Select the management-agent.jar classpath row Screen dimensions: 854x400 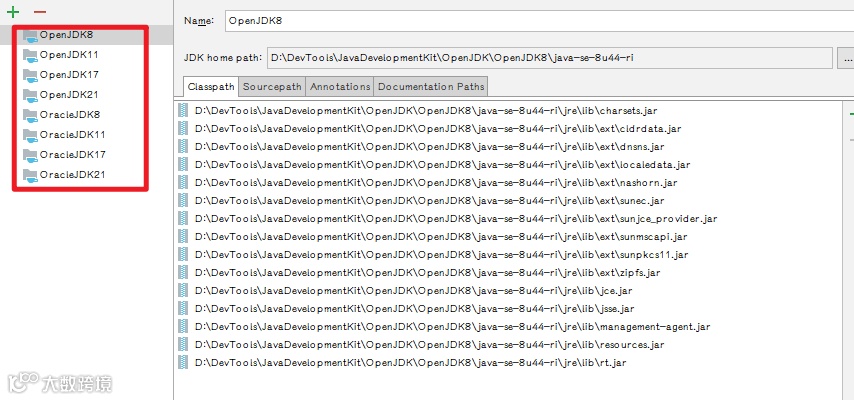(509, 326)
